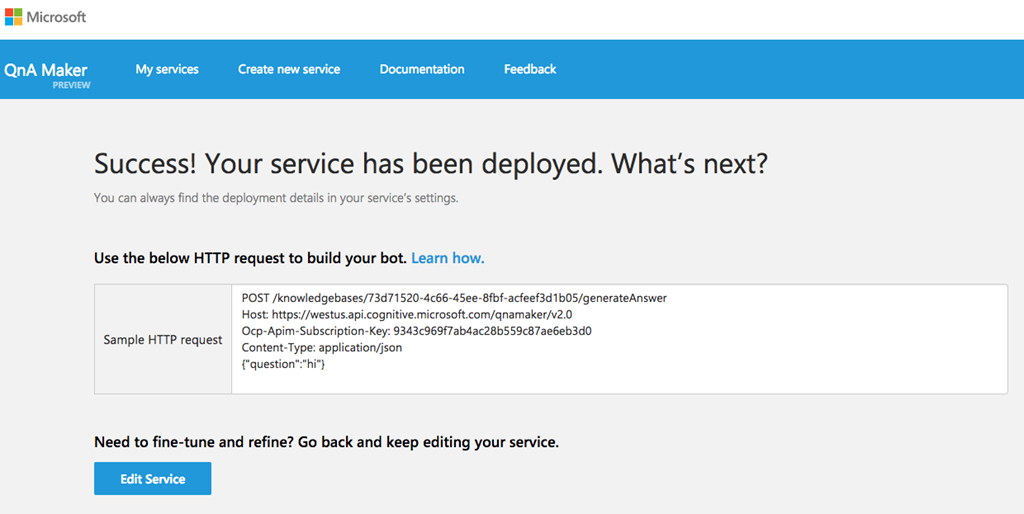The width and height of the screenshot is (1024, 514).
Task: Click the Need to fine-tune and refine text
Action: [327, 442]
